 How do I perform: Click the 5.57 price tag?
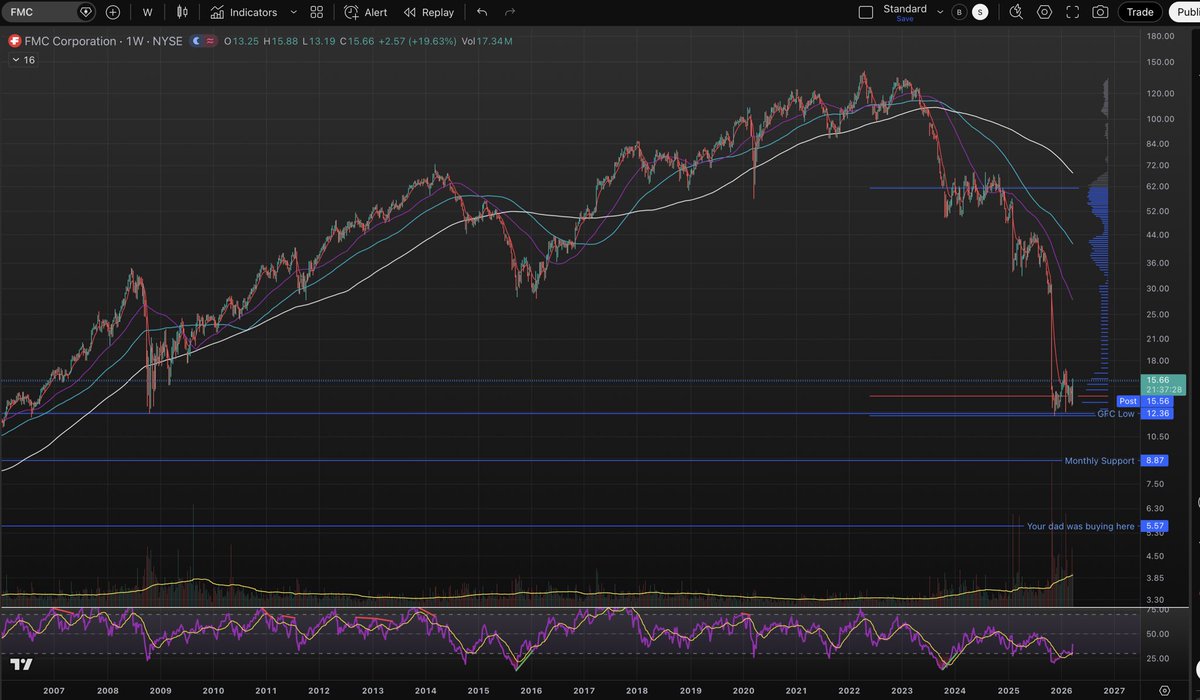1155,526
